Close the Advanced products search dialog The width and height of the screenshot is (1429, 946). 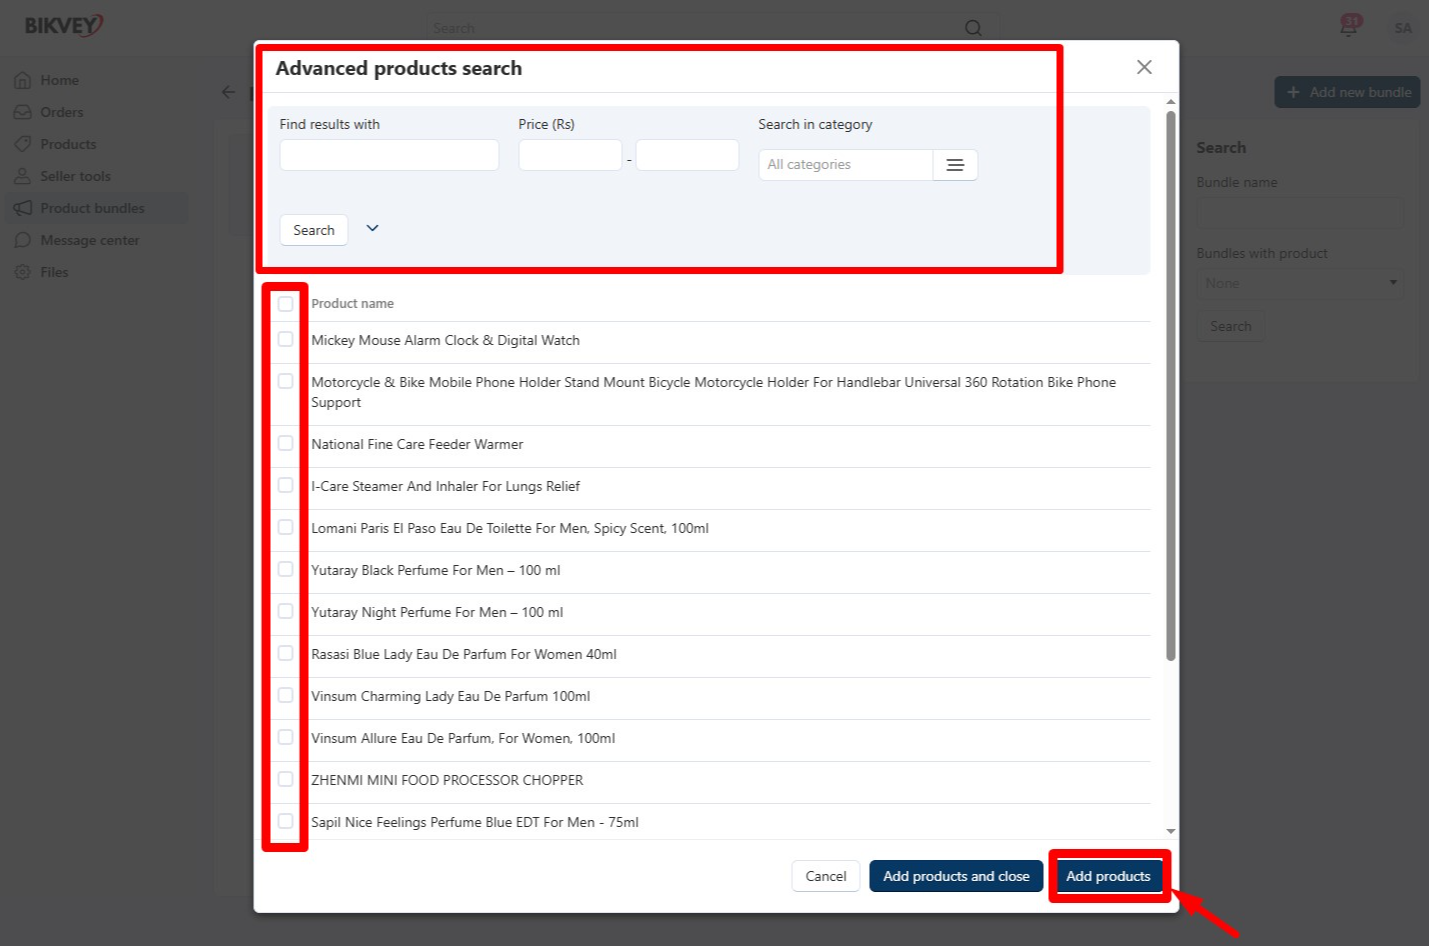(1144, 67)
